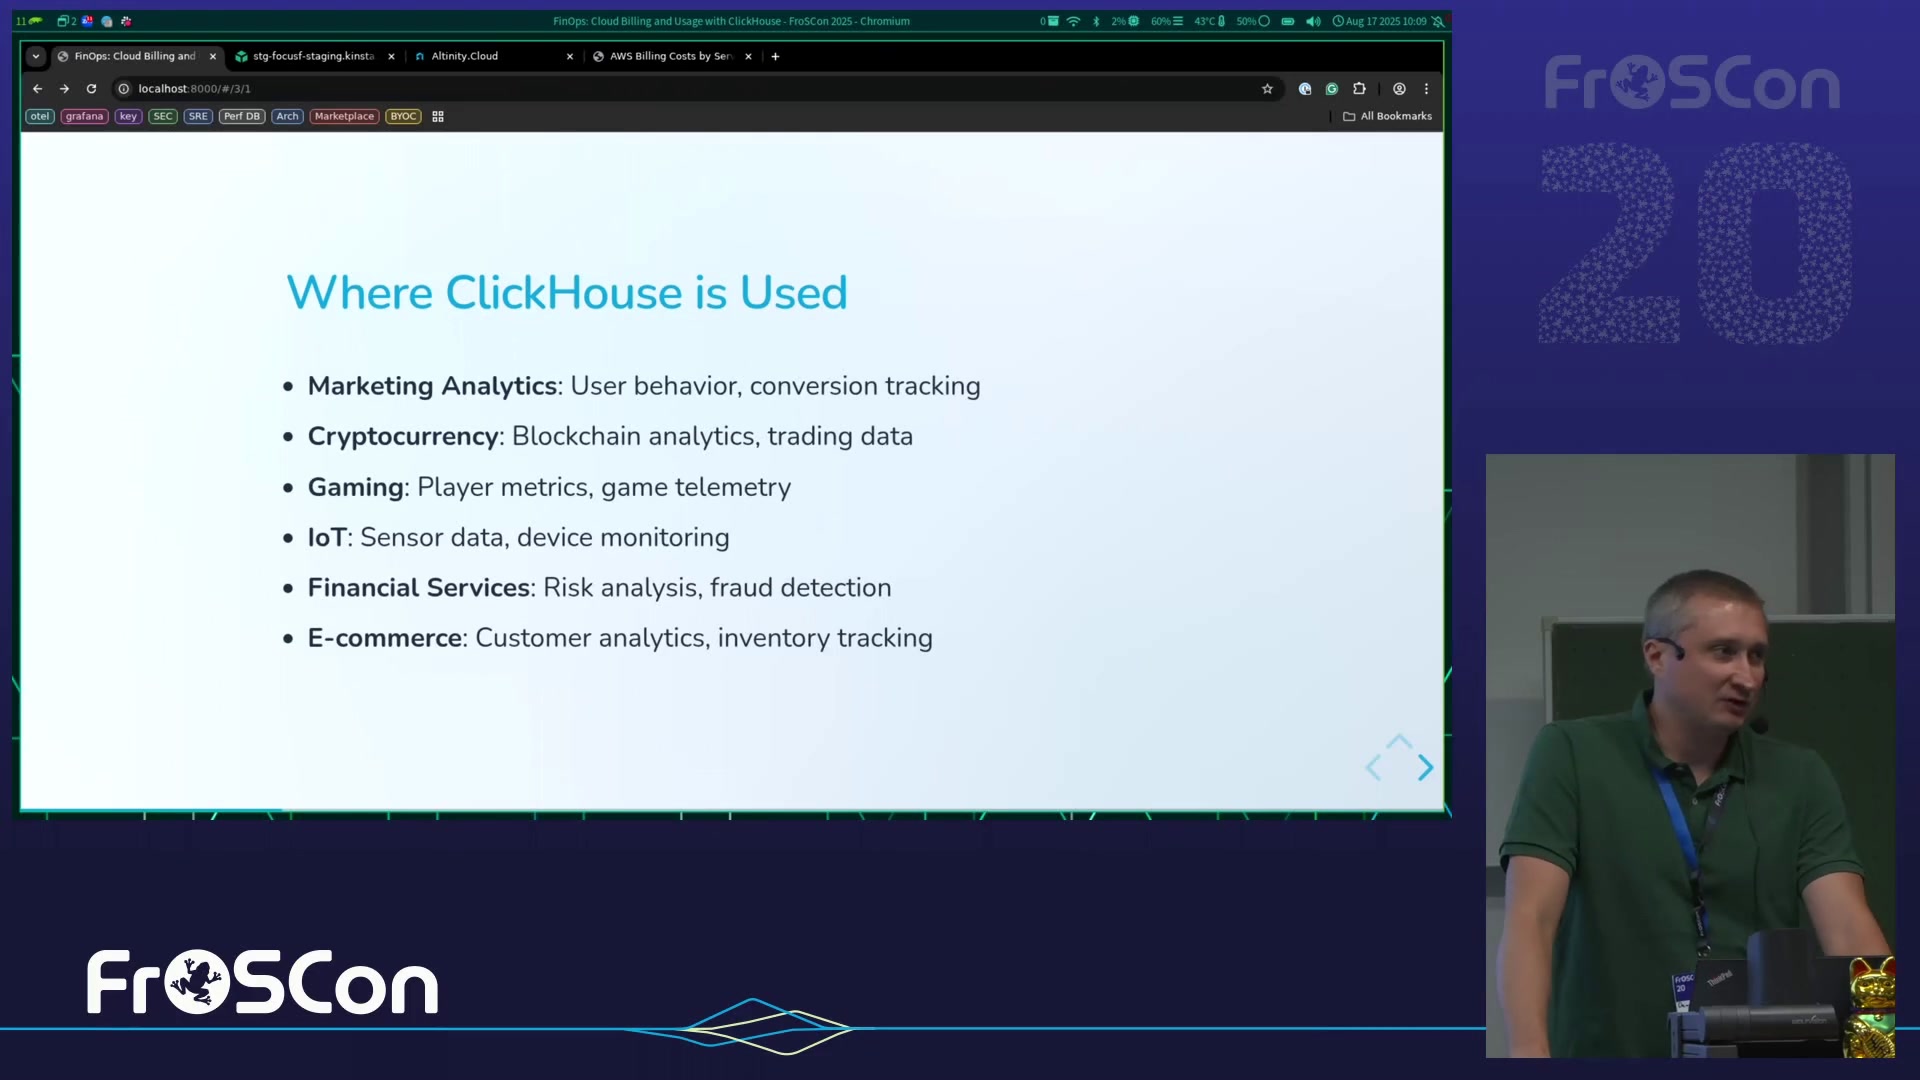This screenshot has width=1920, height=1080.
Task: Open the All Bookmarks folder
Action: (1387, 117)
